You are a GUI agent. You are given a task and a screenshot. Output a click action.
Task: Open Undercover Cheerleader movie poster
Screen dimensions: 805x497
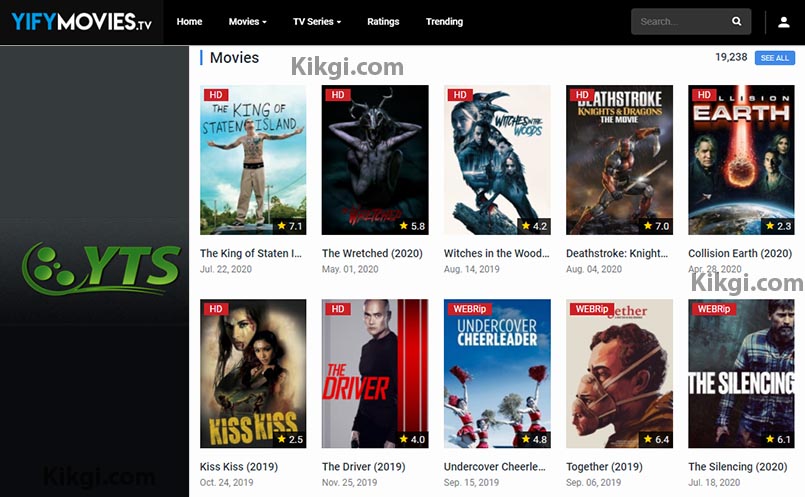click(497, 374)
